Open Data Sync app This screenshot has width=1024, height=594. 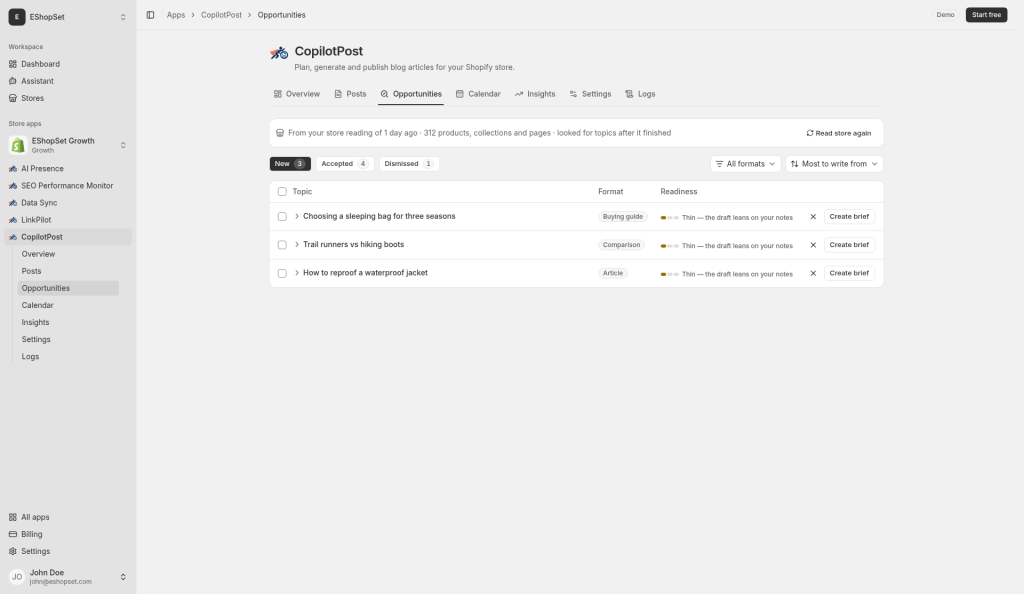click(68, 203)
